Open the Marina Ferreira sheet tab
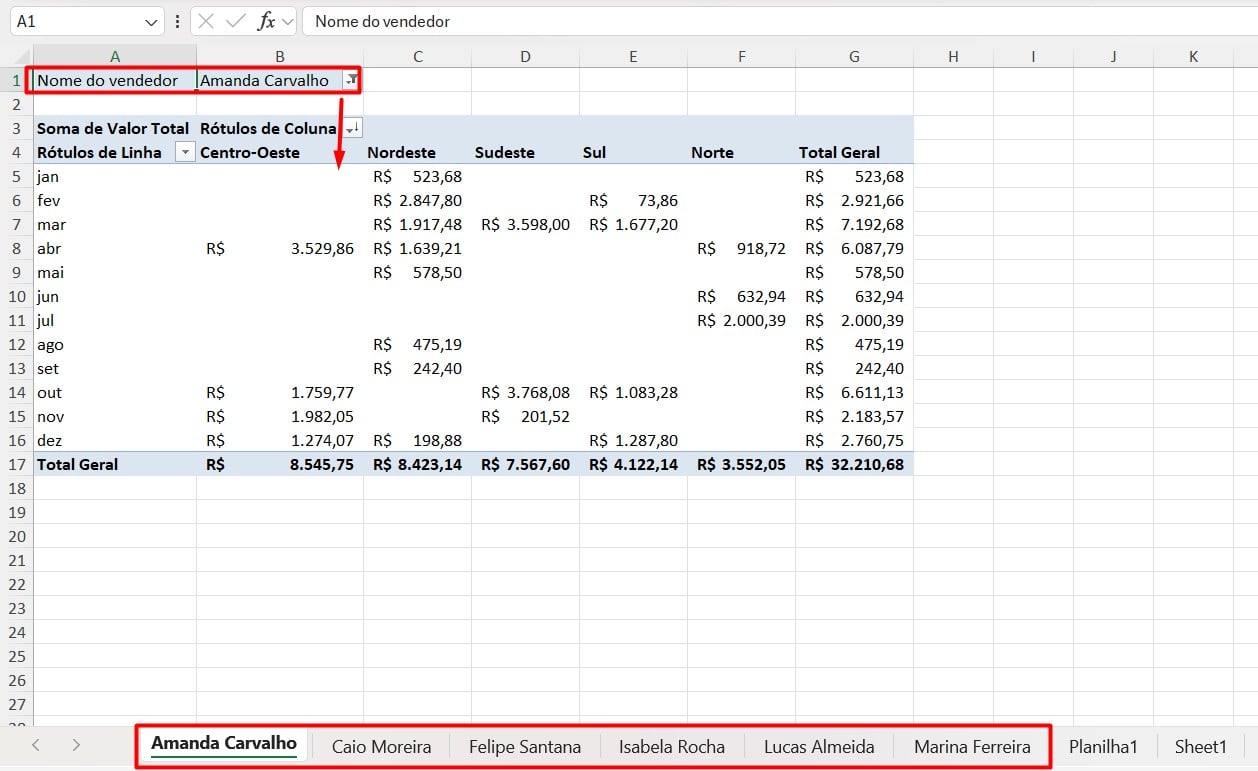This screenshot has width=1258, height=771. click(972, 746)
